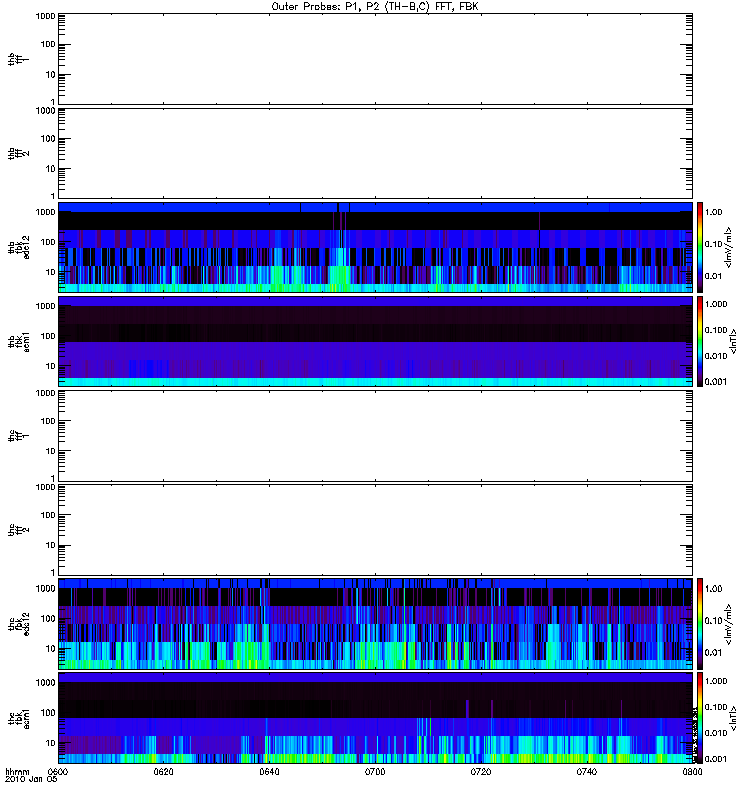Click the color bar beside thb fbk scm1 panel
Screen dimensions: 750x800
point(700,341)
